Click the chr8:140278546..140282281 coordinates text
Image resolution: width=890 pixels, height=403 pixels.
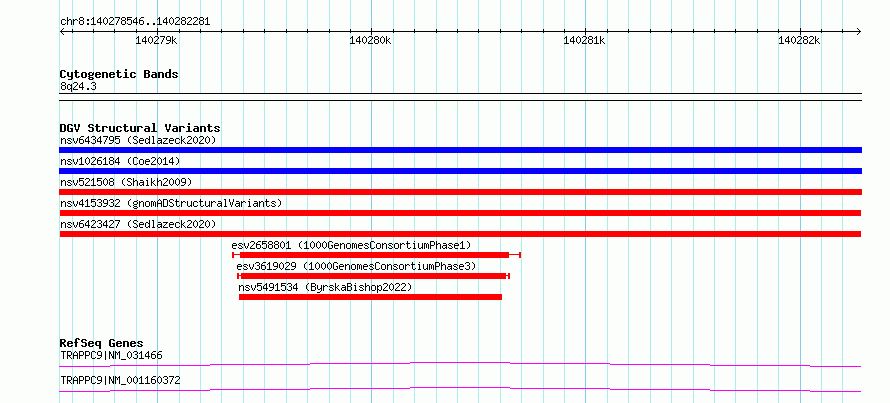[x=135, y=22]
